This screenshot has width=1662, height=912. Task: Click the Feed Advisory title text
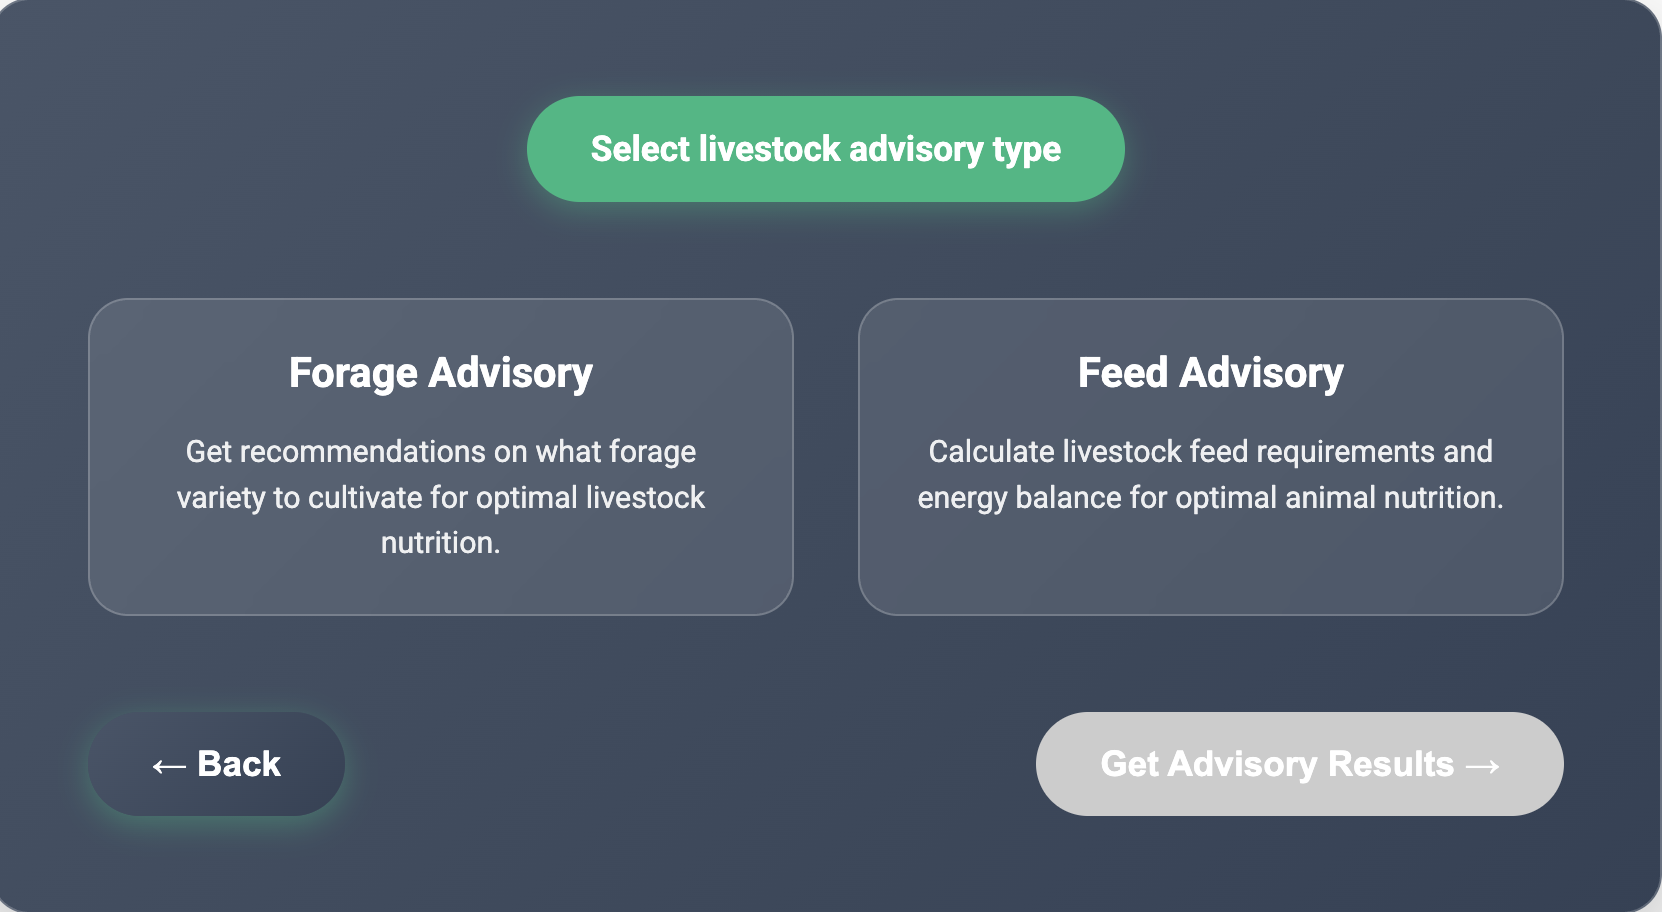coord(1210,373)
